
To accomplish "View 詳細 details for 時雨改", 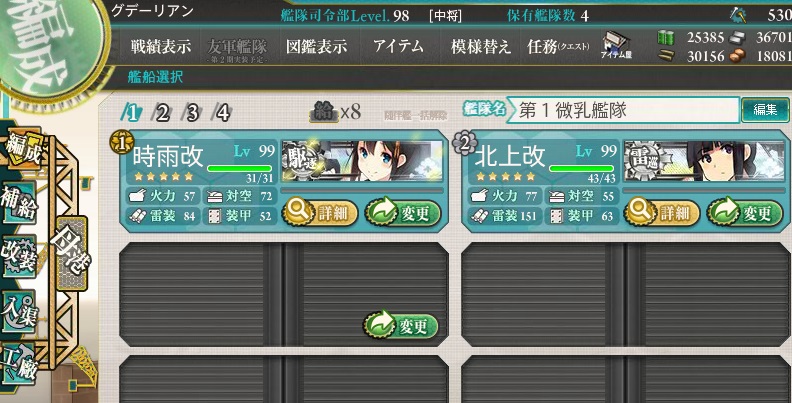I will [320, 213].
